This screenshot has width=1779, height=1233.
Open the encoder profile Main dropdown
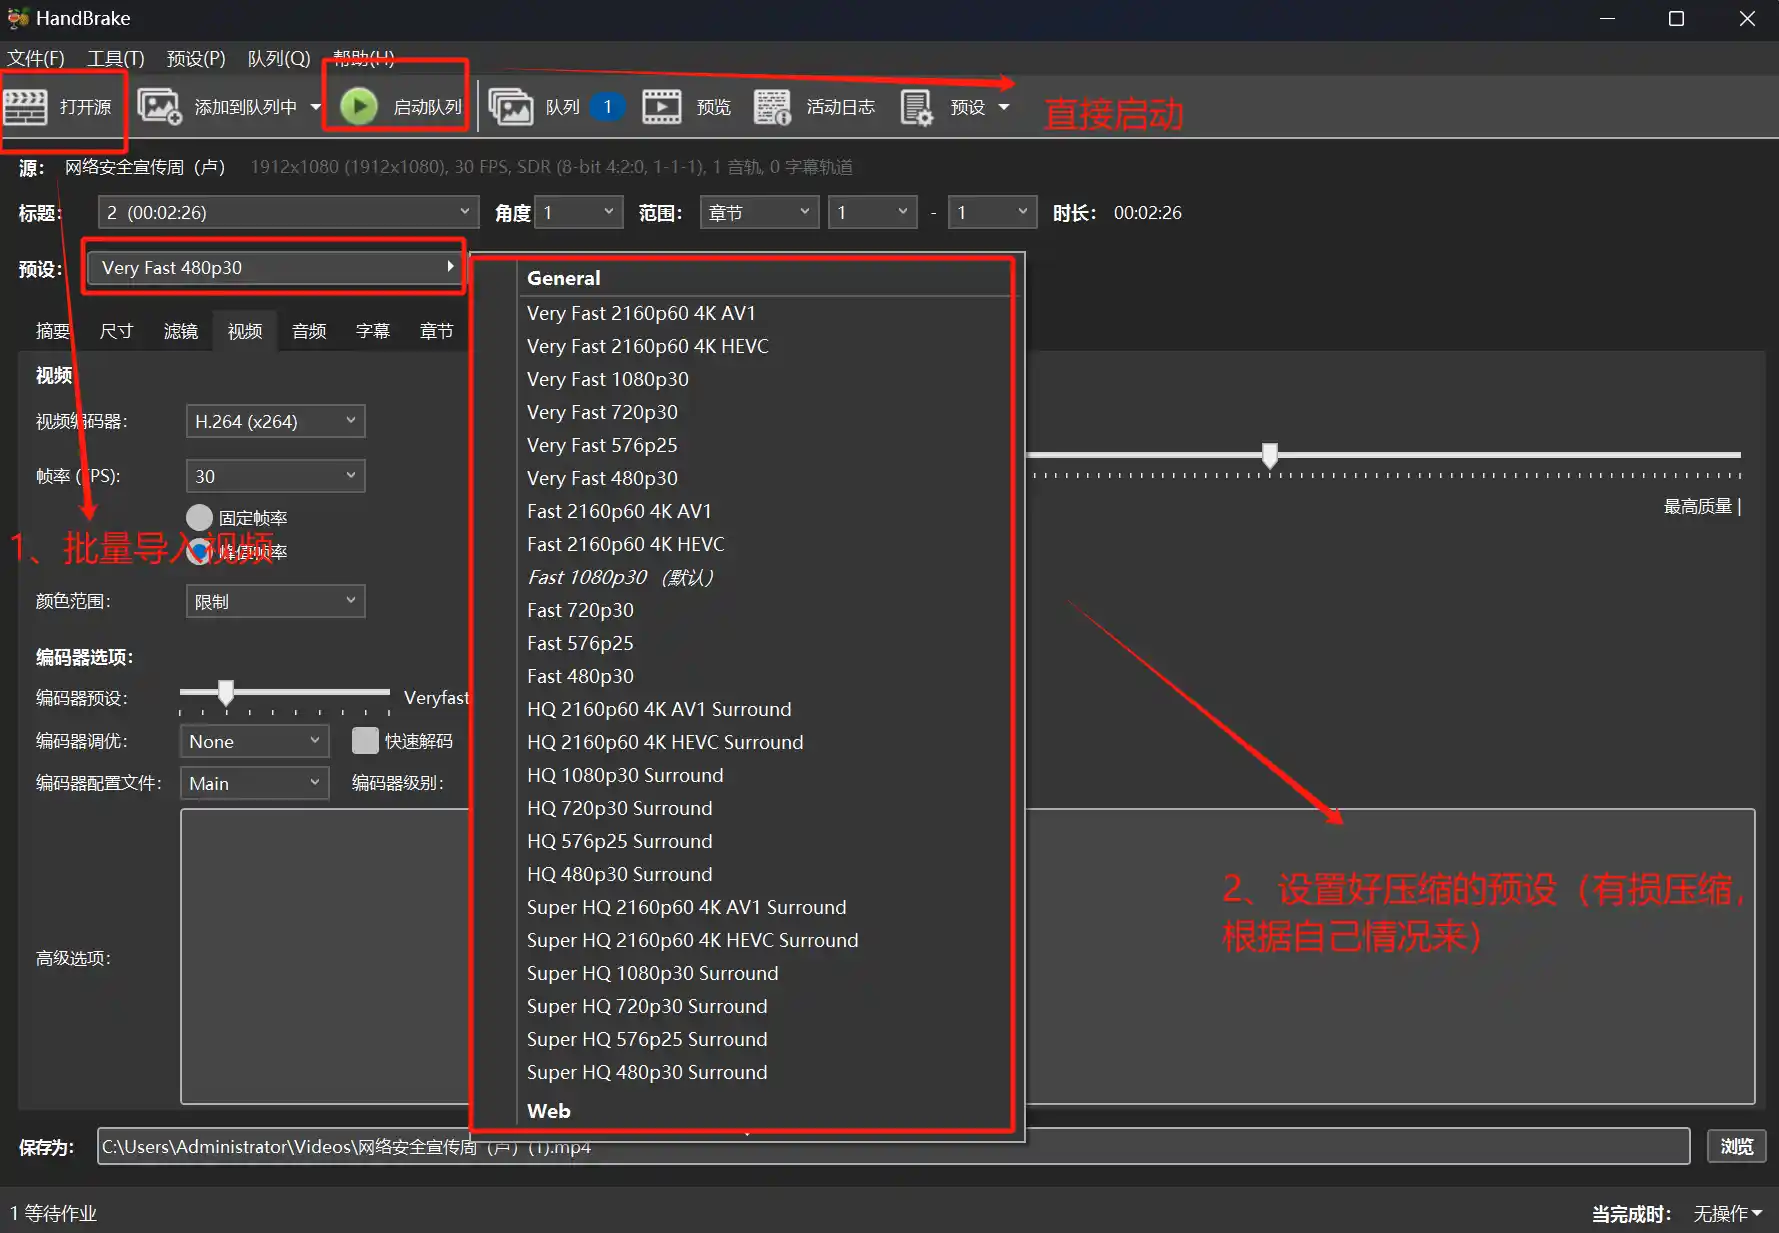click(x=254, y=783)
